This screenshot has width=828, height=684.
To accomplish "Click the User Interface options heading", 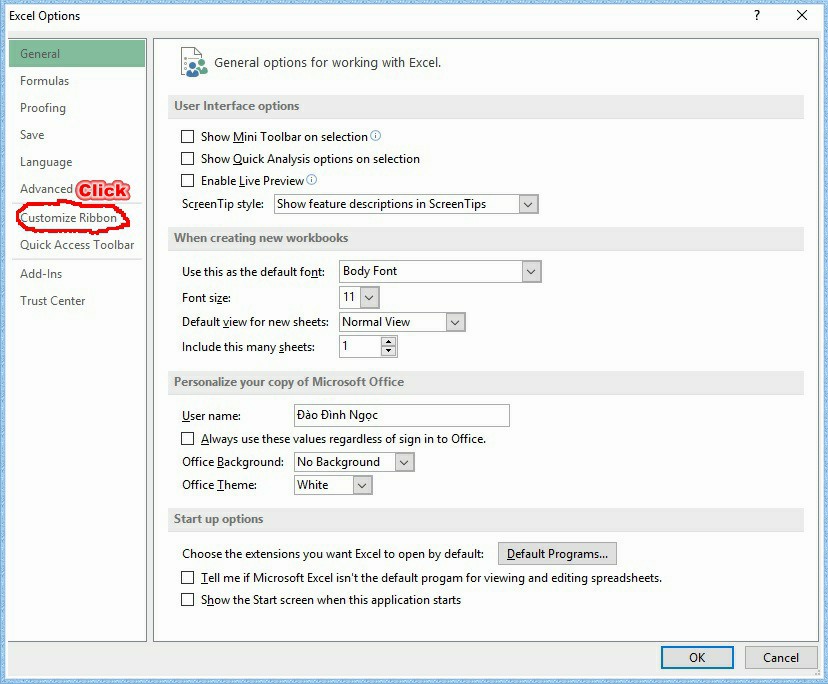I will [x=237, y=106].
